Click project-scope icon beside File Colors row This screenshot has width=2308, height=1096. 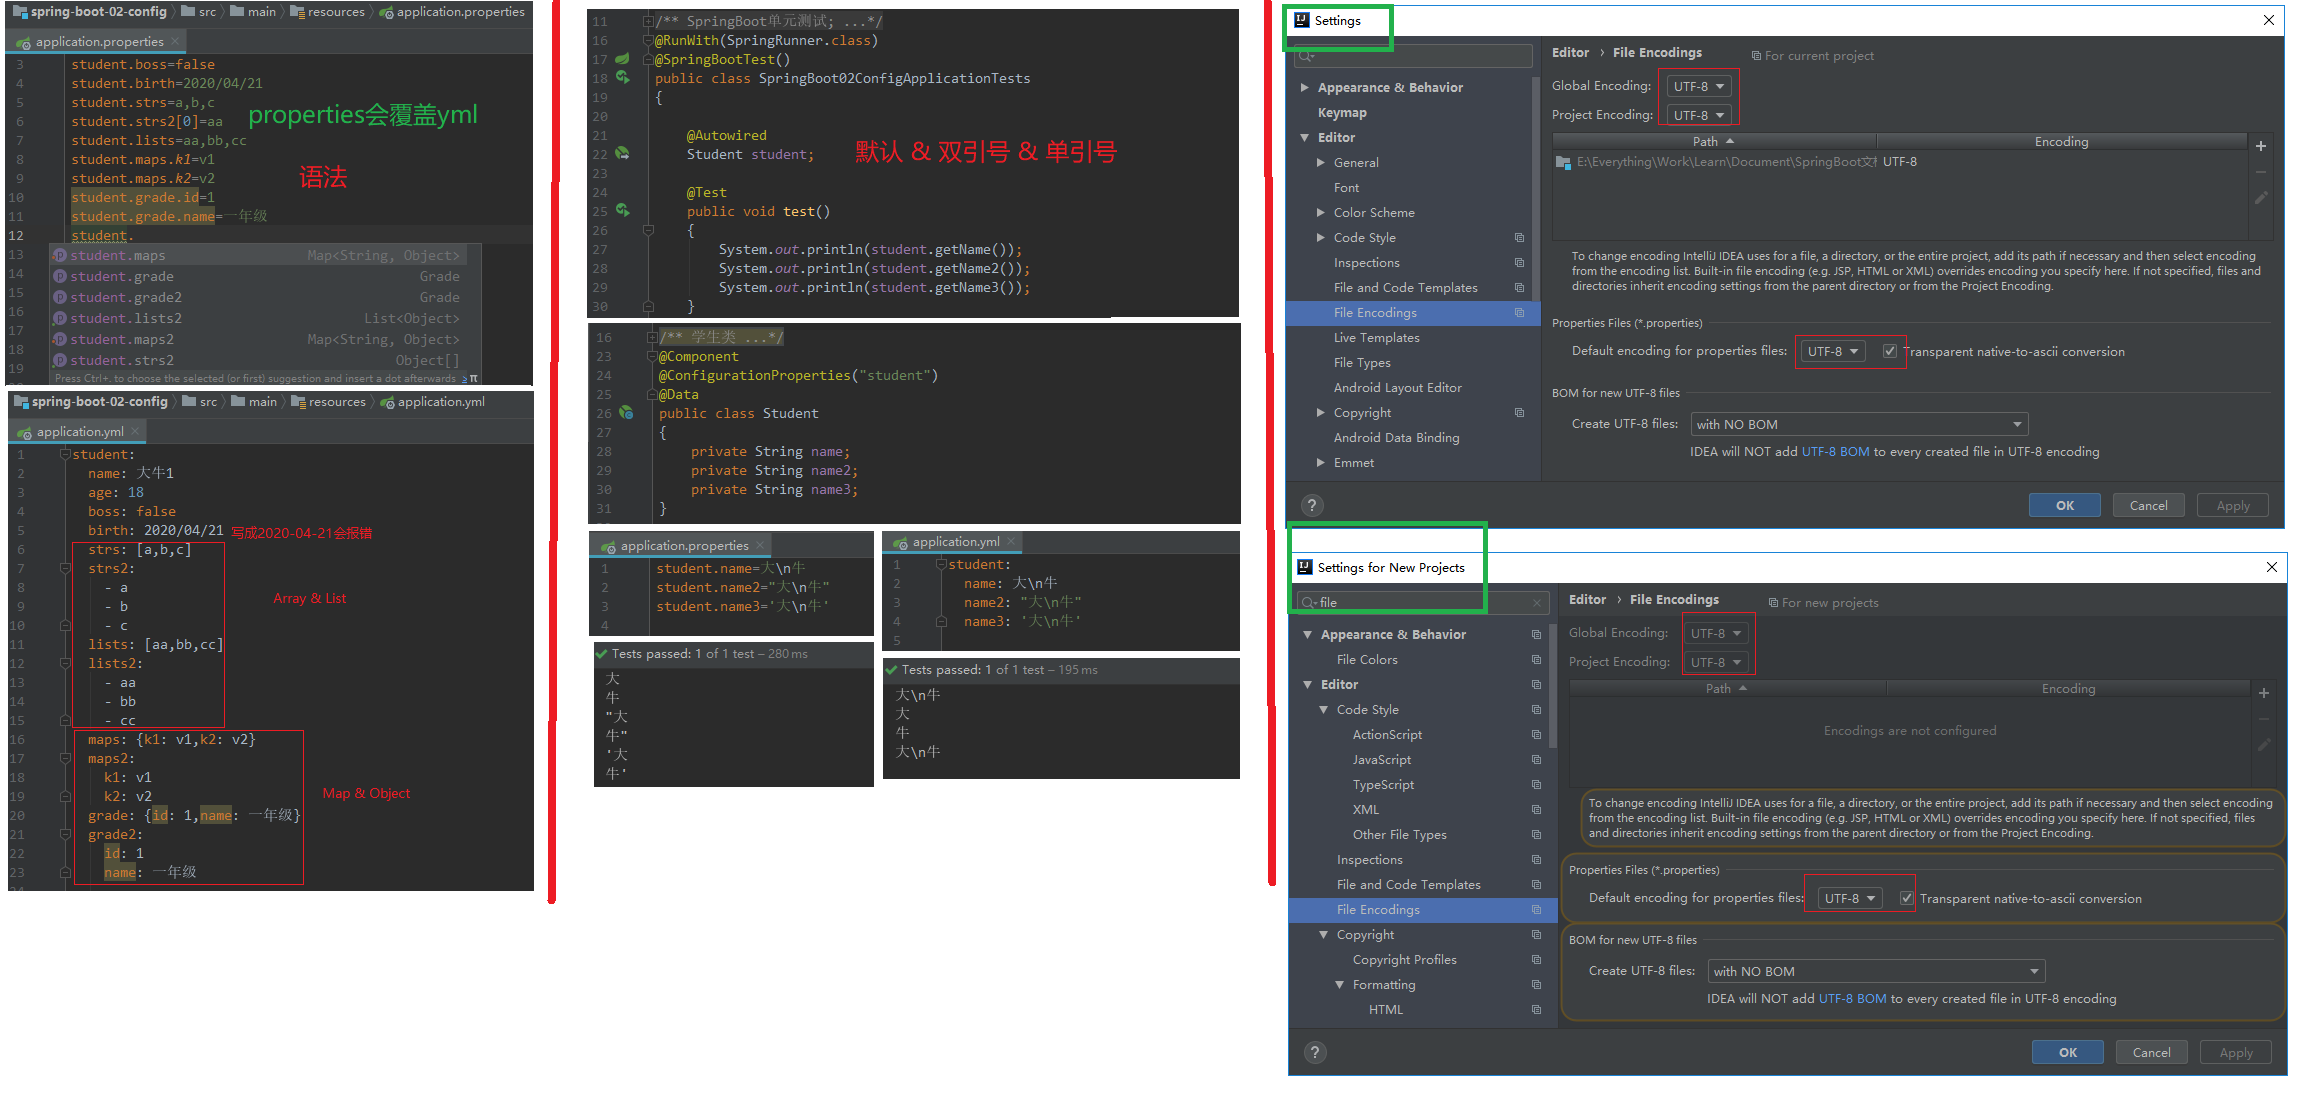(x=1536, y=660)
